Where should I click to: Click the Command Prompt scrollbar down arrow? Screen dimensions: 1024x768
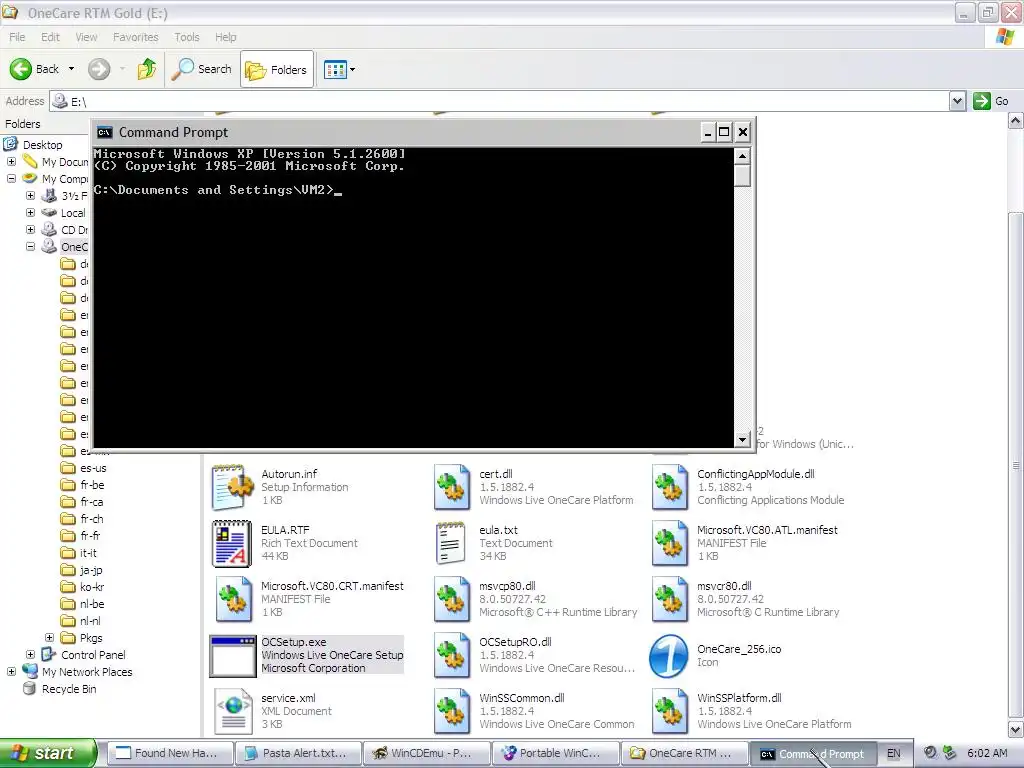tap(742, 440)
